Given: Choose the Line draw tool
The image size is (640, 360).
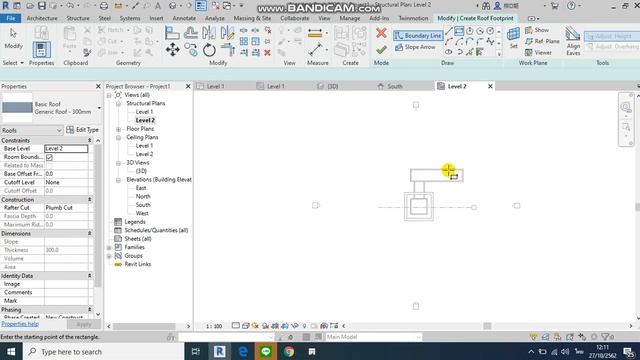Looking at the screenshot, I should [x=449, y=31].
